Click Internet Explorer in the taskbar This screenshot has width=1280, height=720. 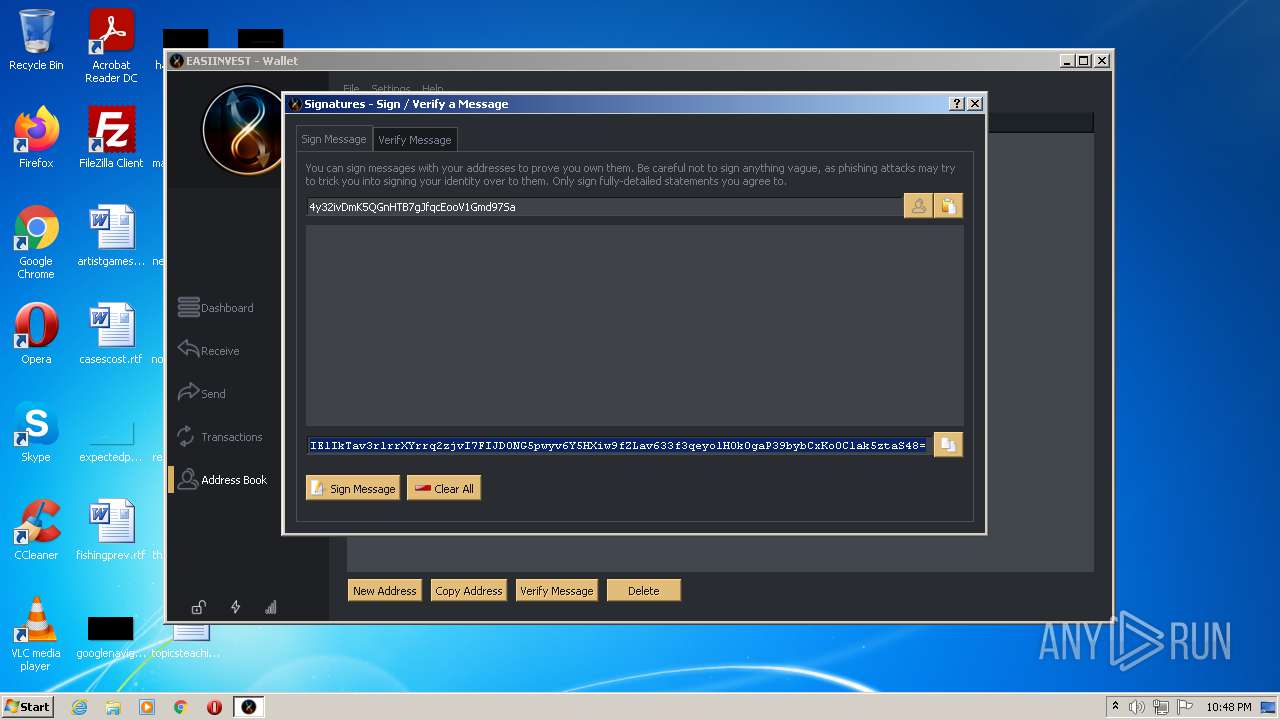tap(79, 707)
